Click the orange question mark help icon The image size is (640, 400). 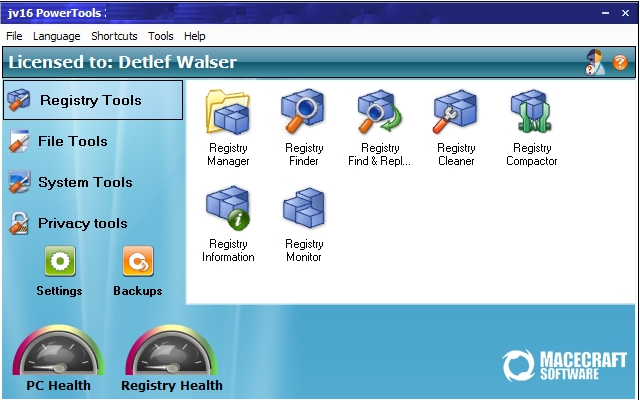pyautogui.click(x=620, y=62)
